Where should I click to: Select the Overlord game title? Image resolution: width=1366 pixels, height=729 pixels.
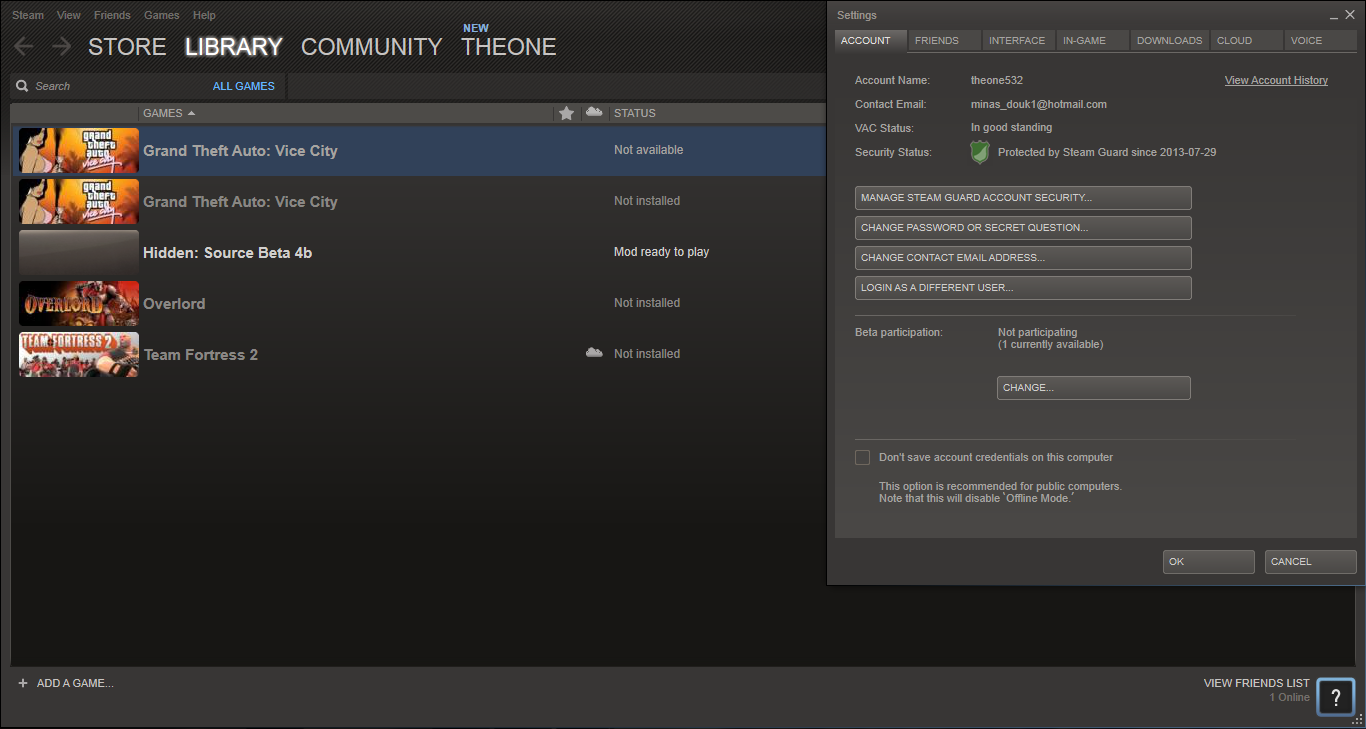click(174, 303)
